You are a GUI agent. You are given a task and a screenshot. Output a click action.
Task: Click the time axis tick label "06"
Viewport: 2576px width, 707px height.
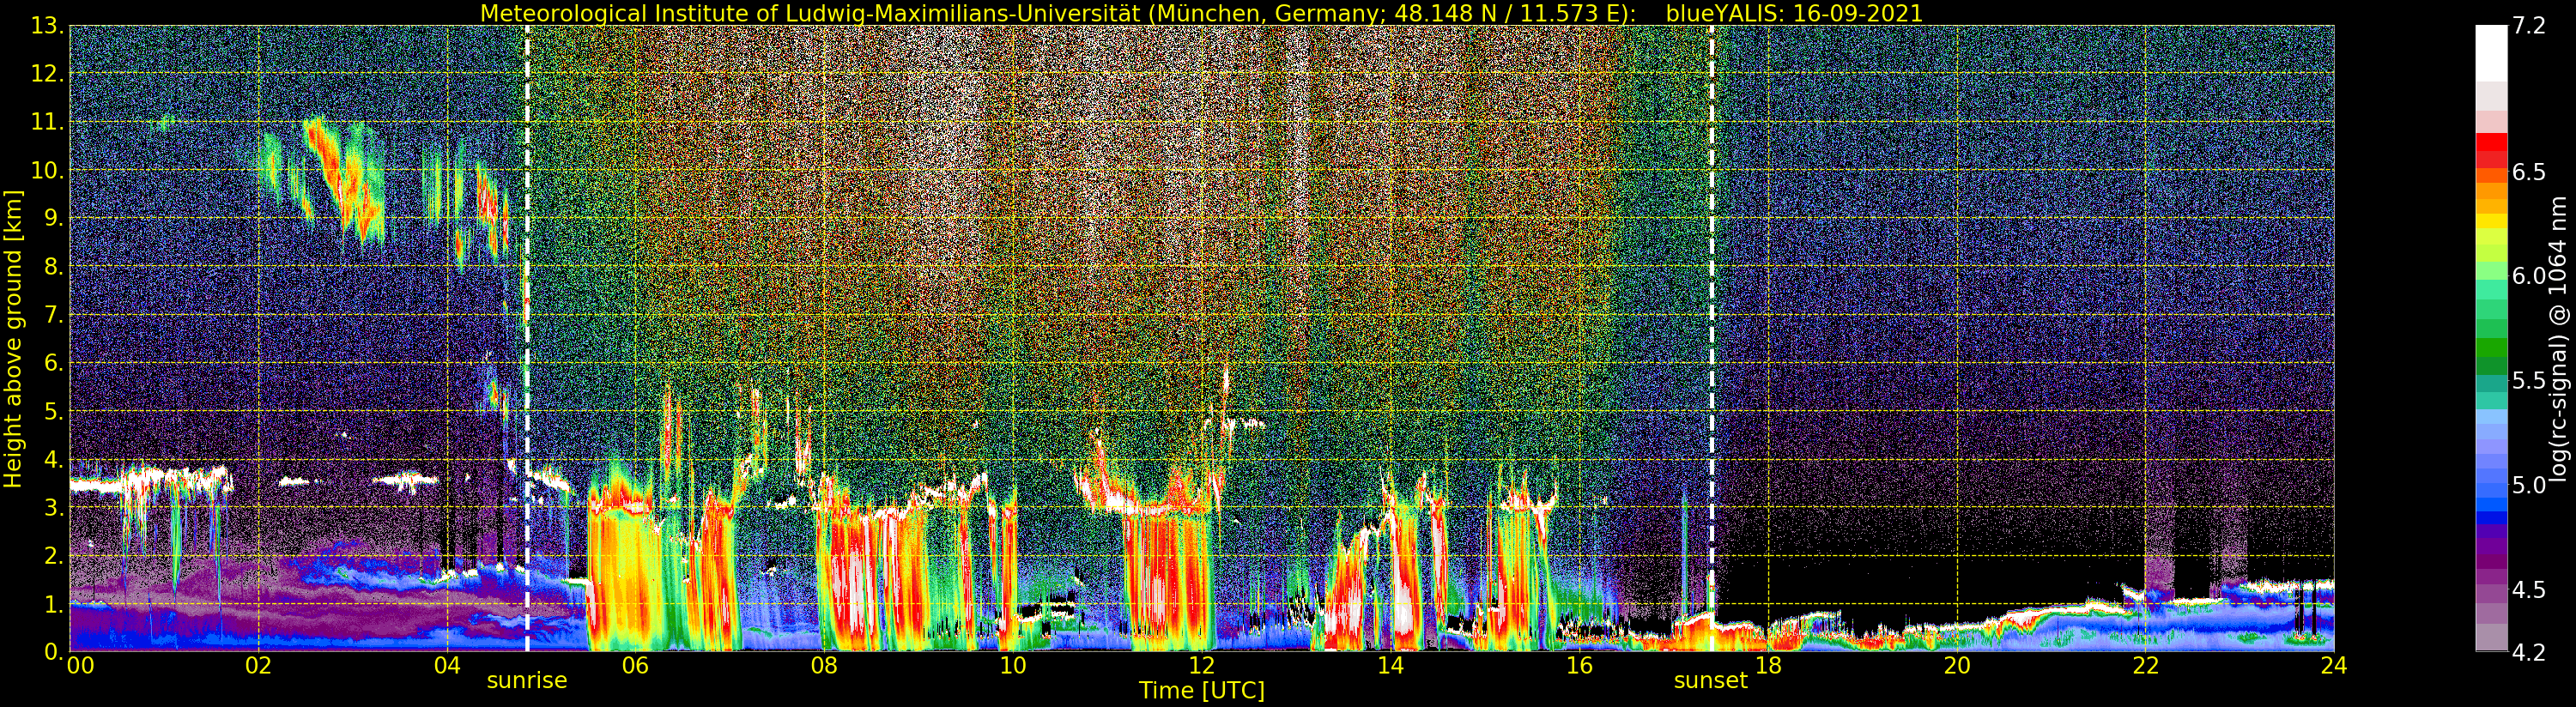point(635,666)
